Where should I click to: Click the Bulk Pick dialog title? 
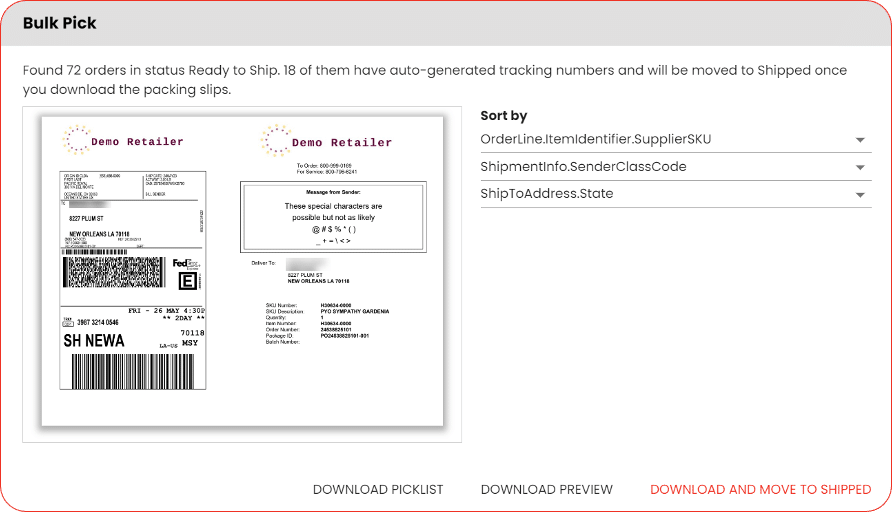tap(60, 23)
